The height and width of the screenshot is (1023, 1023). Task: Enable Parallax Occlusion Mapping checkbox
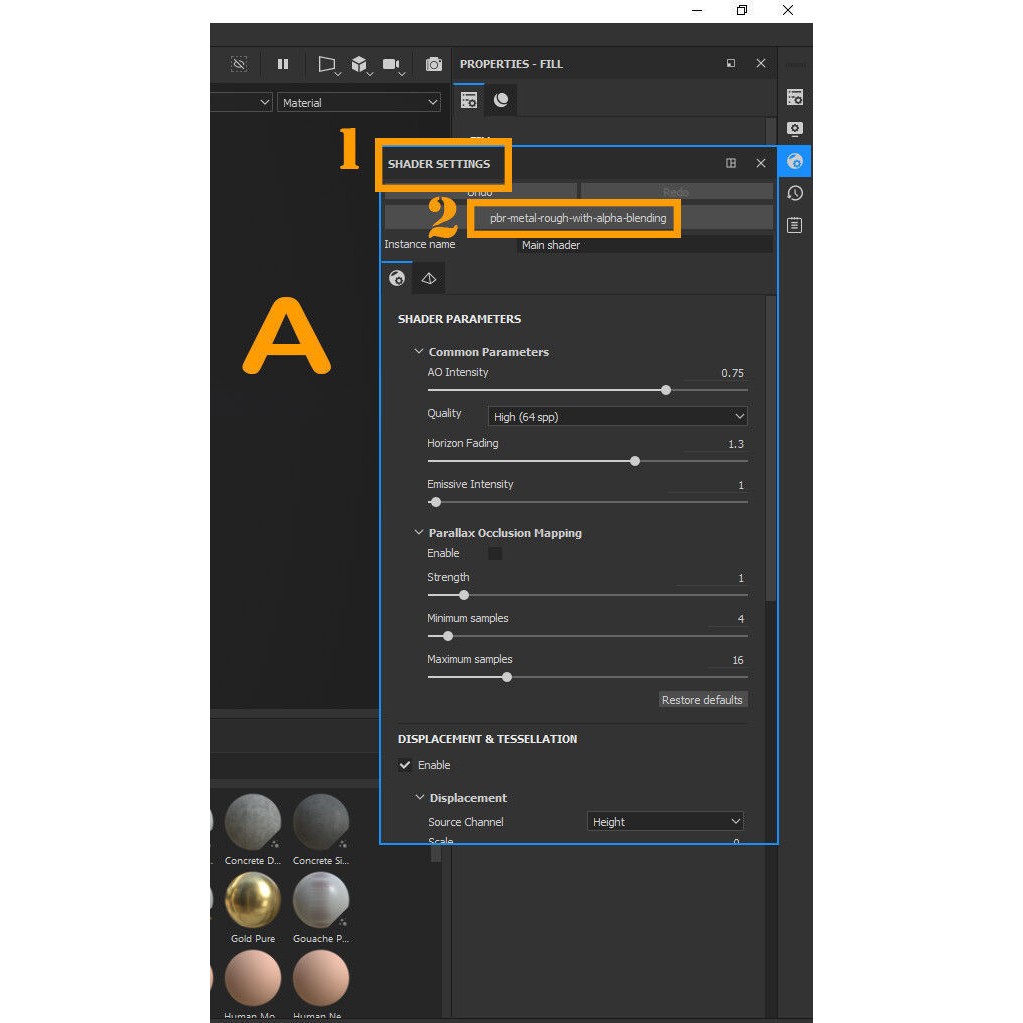pos(494,553)
